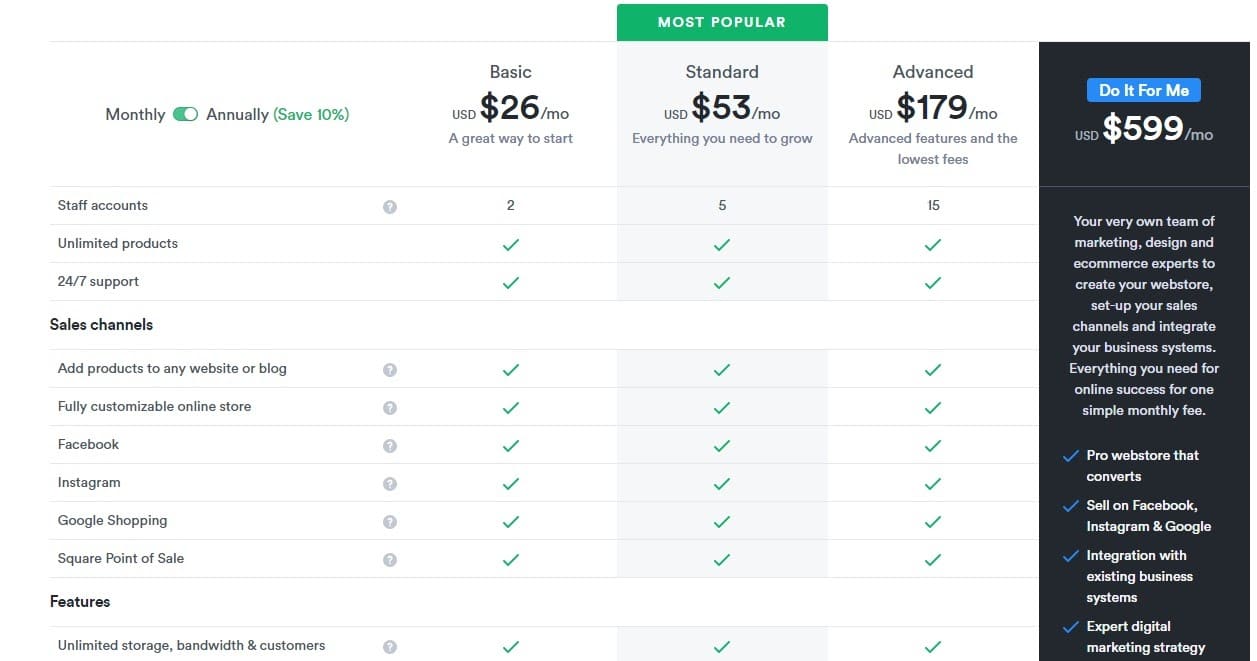
Task: Open the Staff accounts help tooltip
Action: coord(390,206)
